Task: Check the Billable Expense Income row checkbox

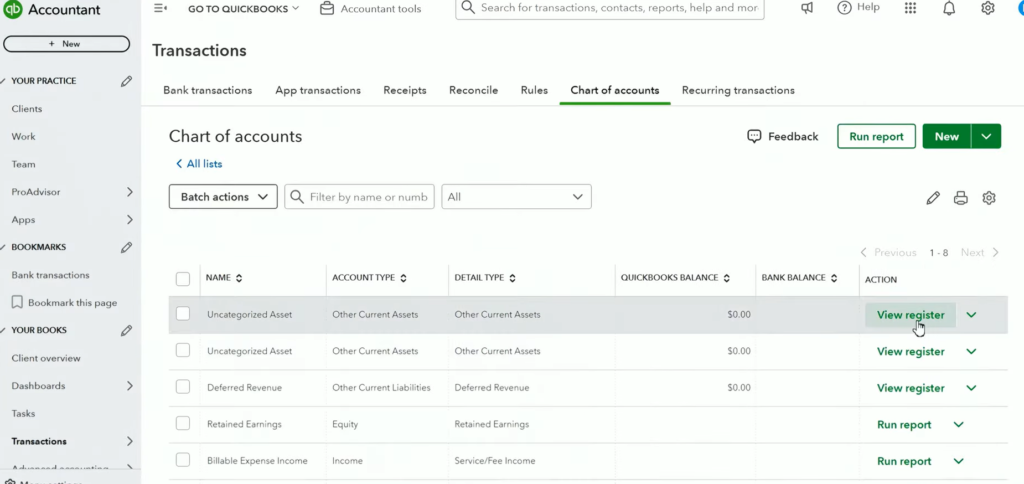Action: coord(183,460)
